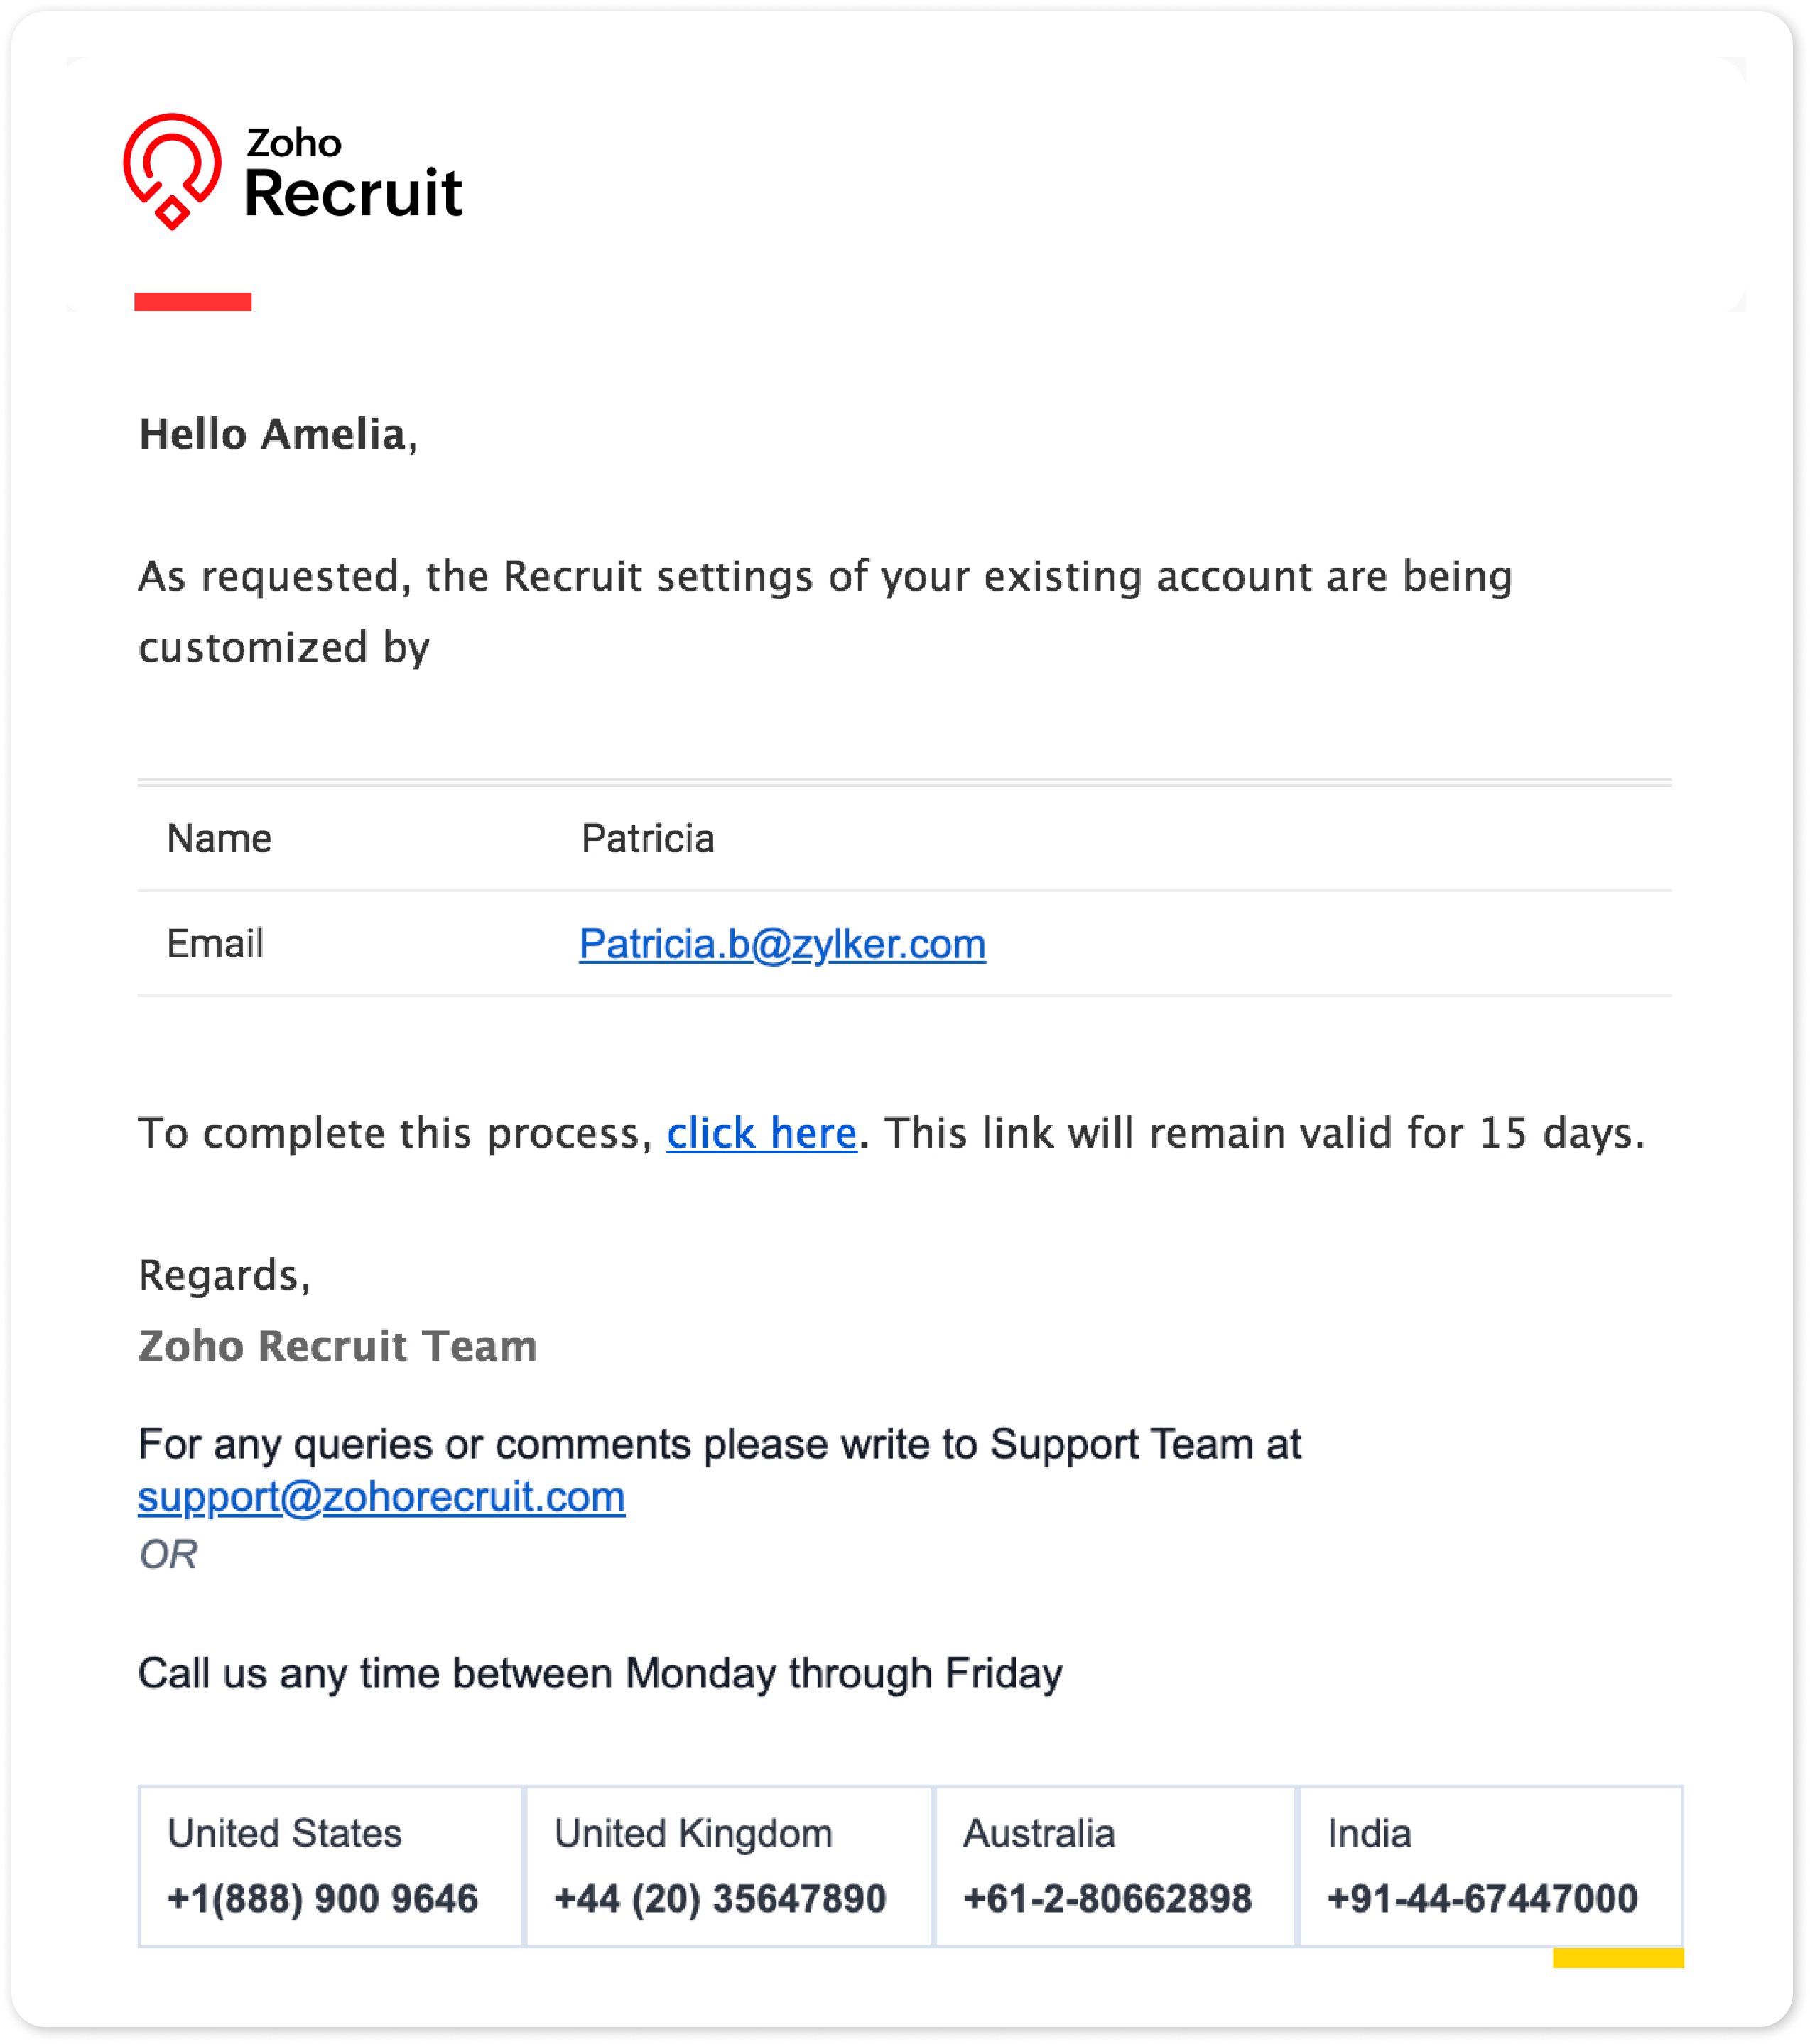
Task: Click the "Hello Amelia," greeting
Action: click(278, 434)
